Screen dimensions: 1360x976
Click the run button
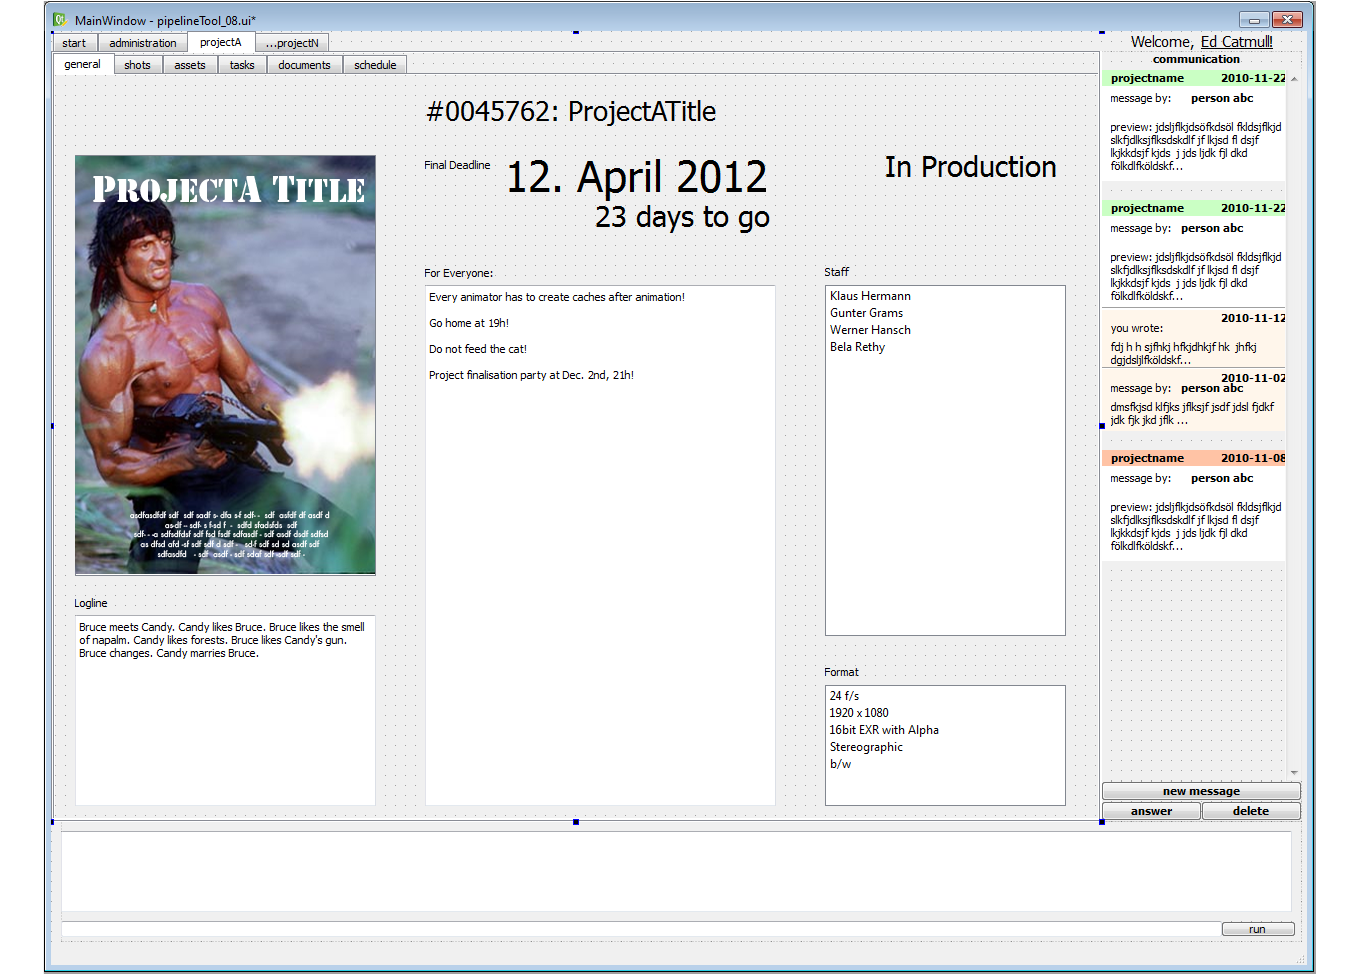click(1257, 929)
